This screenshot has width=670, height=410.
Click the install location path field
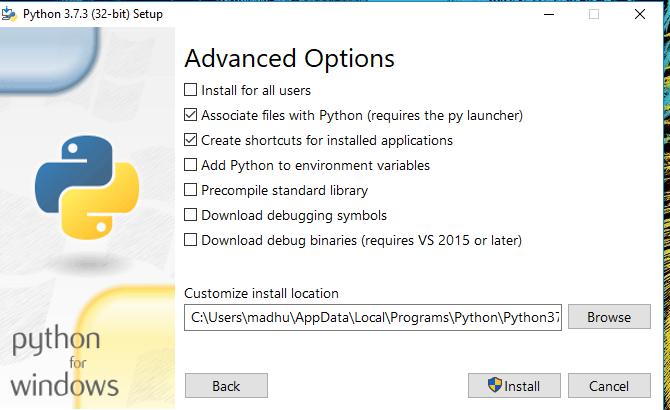pos(373,317)
